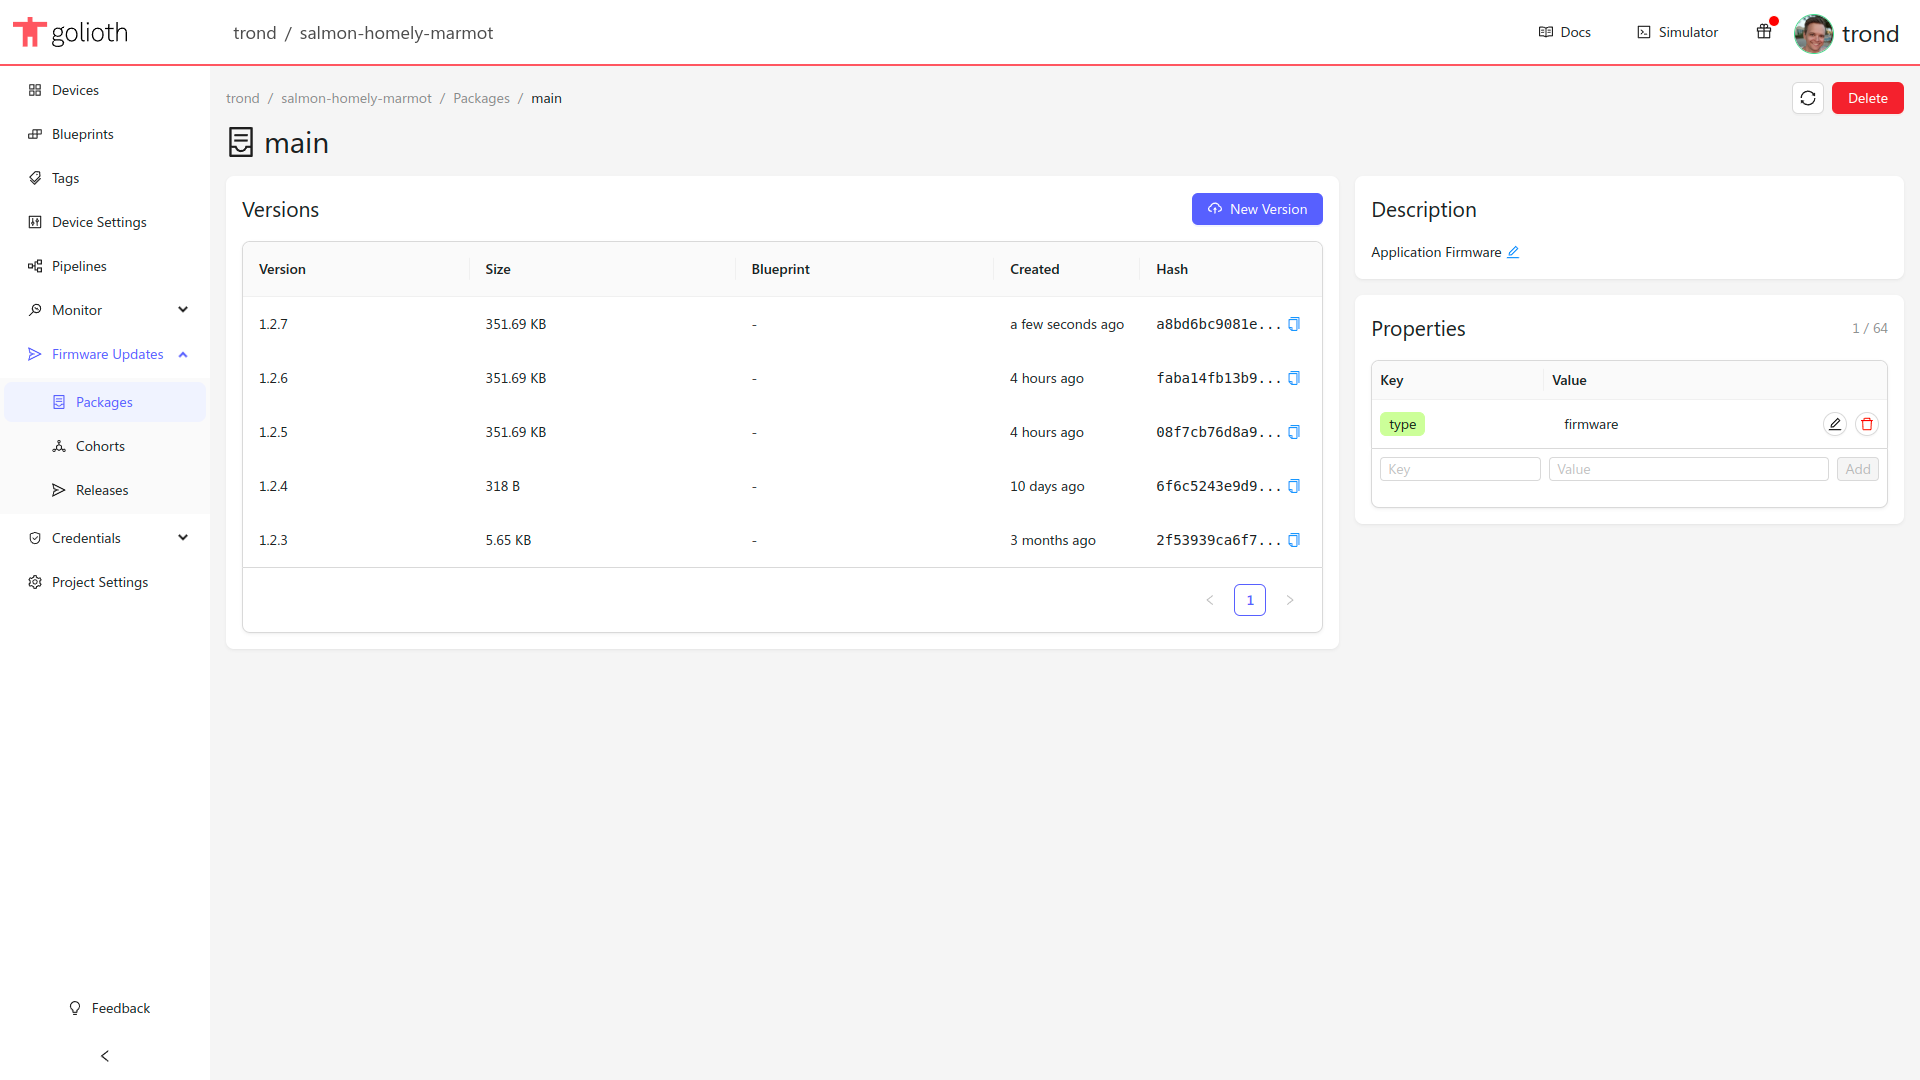Open Pipelines from the sidebar
Image resolution: width=1920 pixels, height=1080 pixels.
point(79,266)
